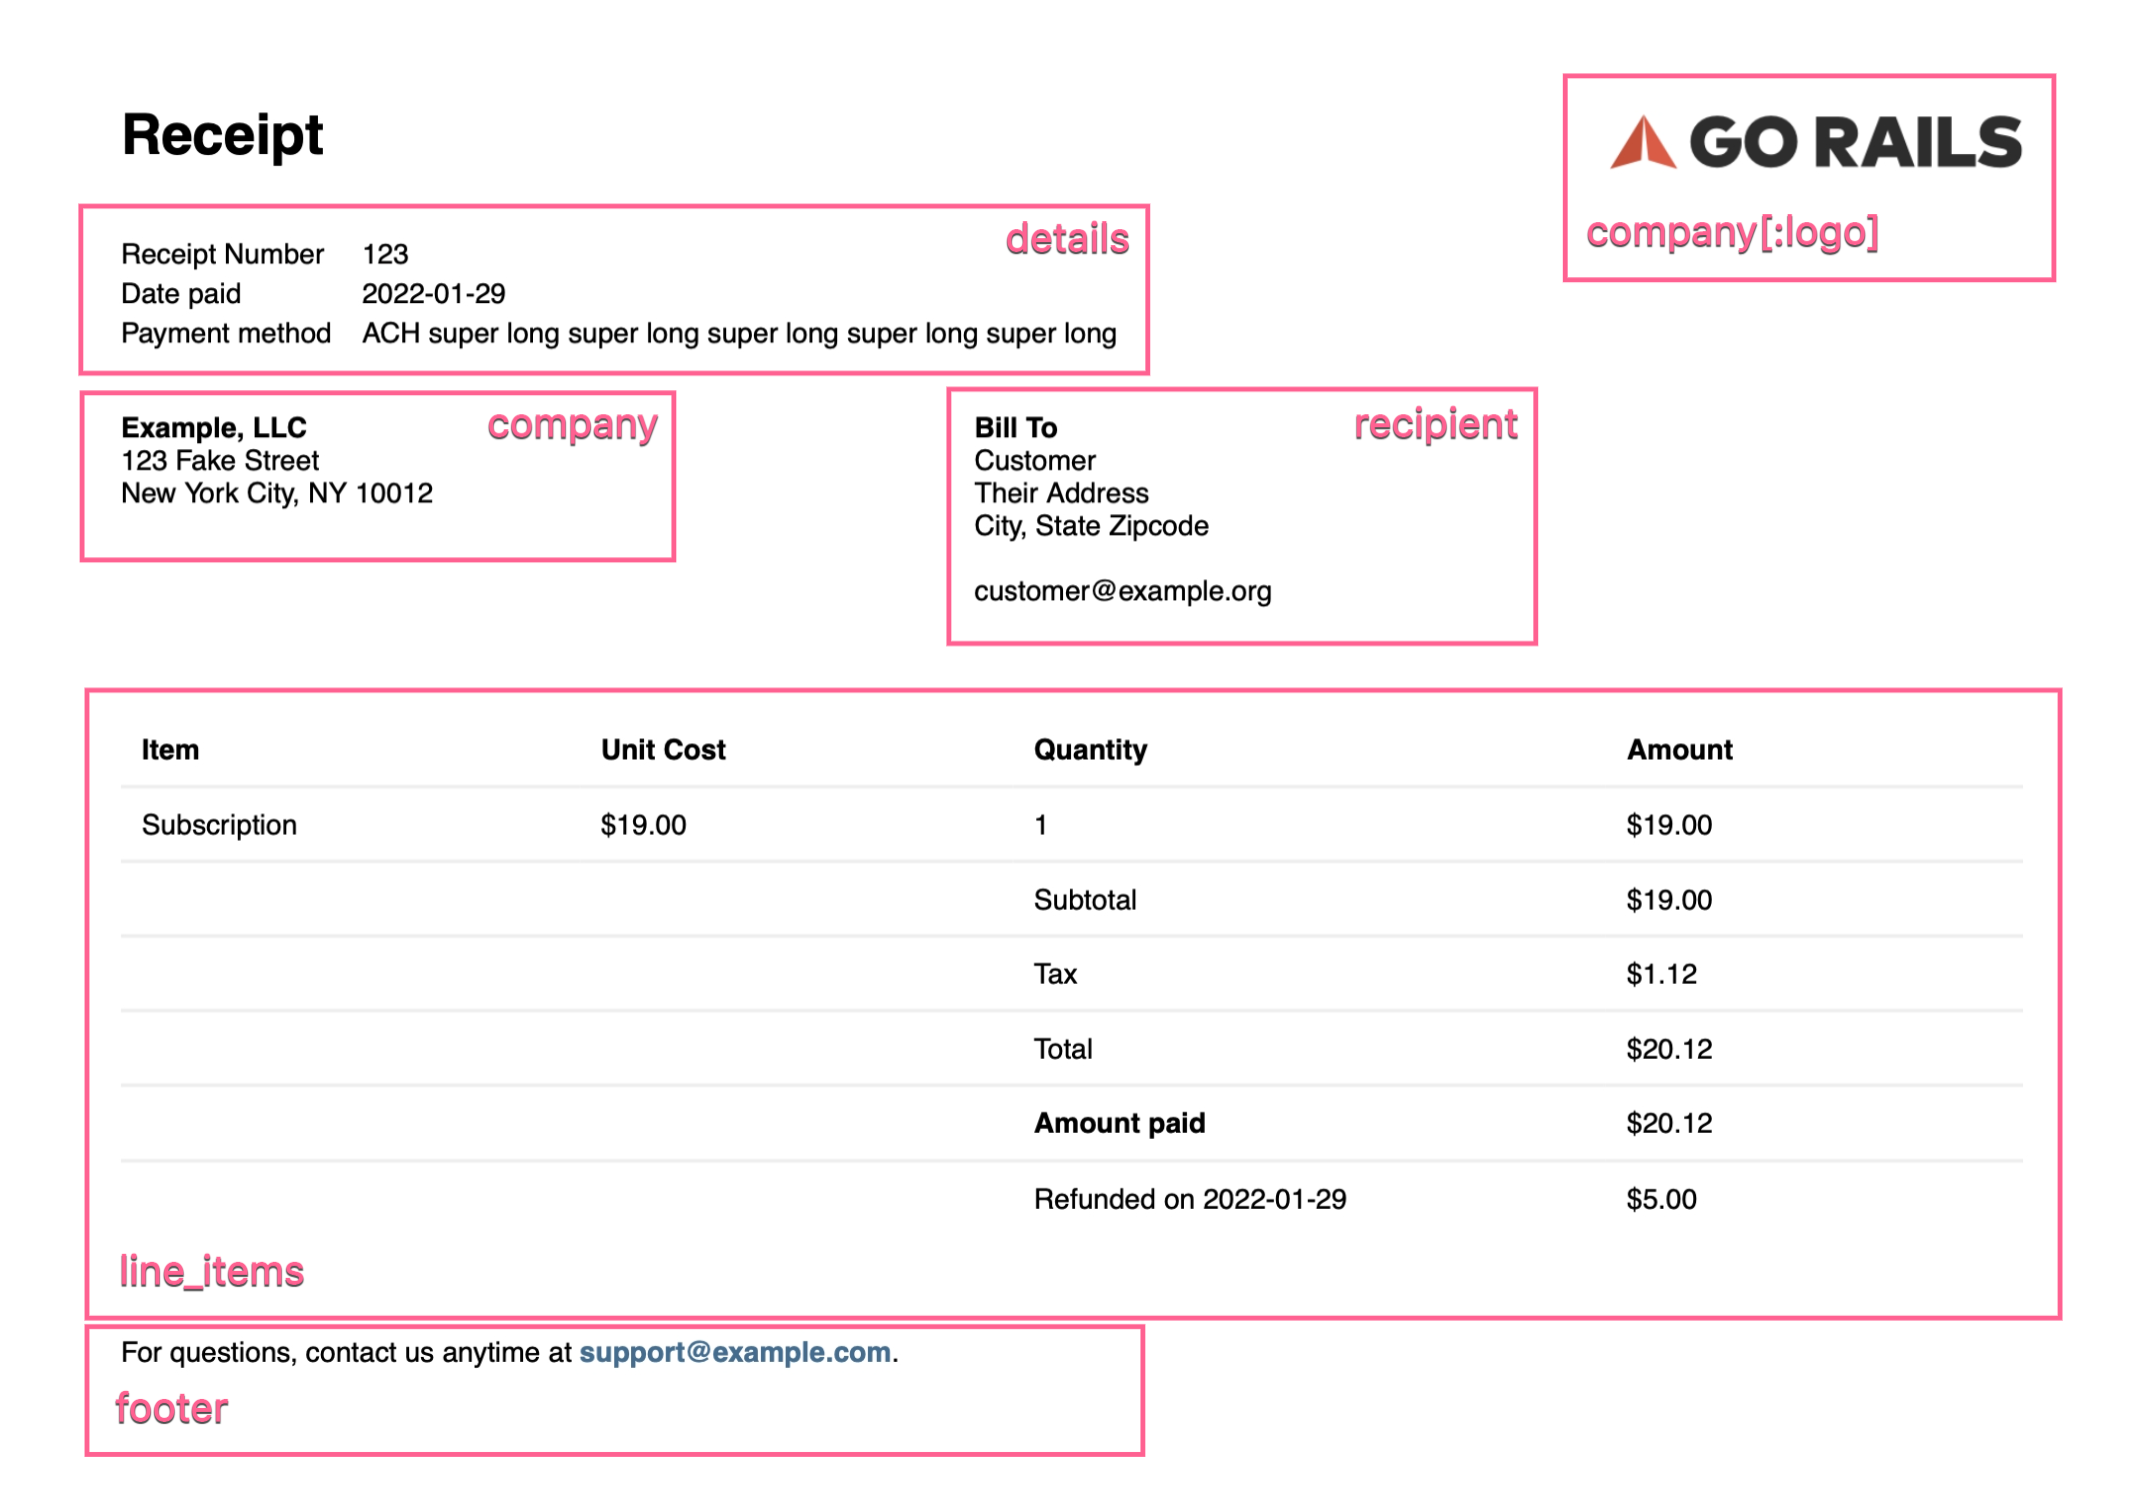The width and height of the screenshot is (2136, 1505).
Task: Click the Tax amount $1.12
Action: click(x=1660, y=974)
